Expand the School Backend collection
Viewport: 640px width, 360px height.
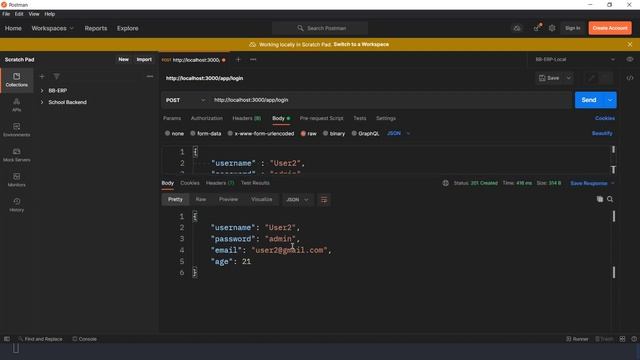[x=42, y=102]
